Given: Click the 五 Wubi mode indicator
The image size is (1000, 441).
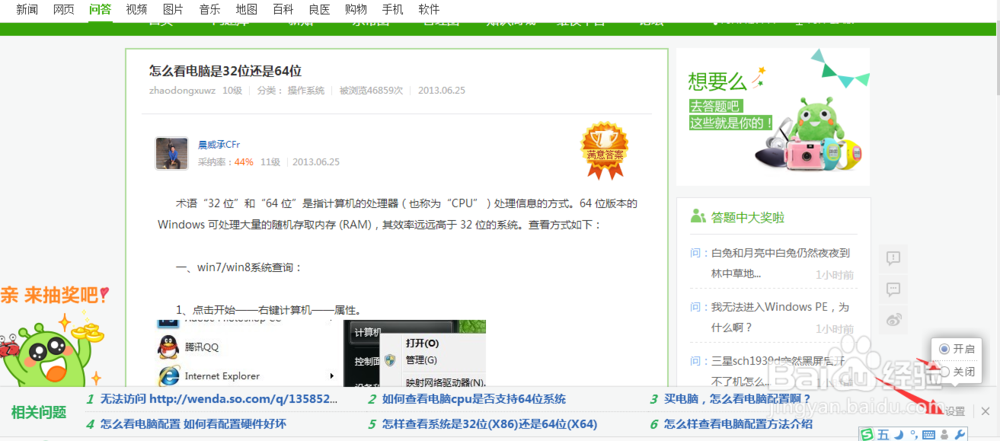Looking at the screenshot, I should [x=883, y=435].
